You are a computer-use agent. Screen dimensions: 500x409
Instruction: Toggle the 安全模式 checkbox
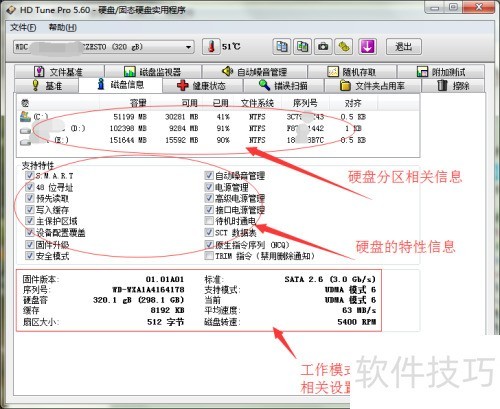tap(30, 256)
